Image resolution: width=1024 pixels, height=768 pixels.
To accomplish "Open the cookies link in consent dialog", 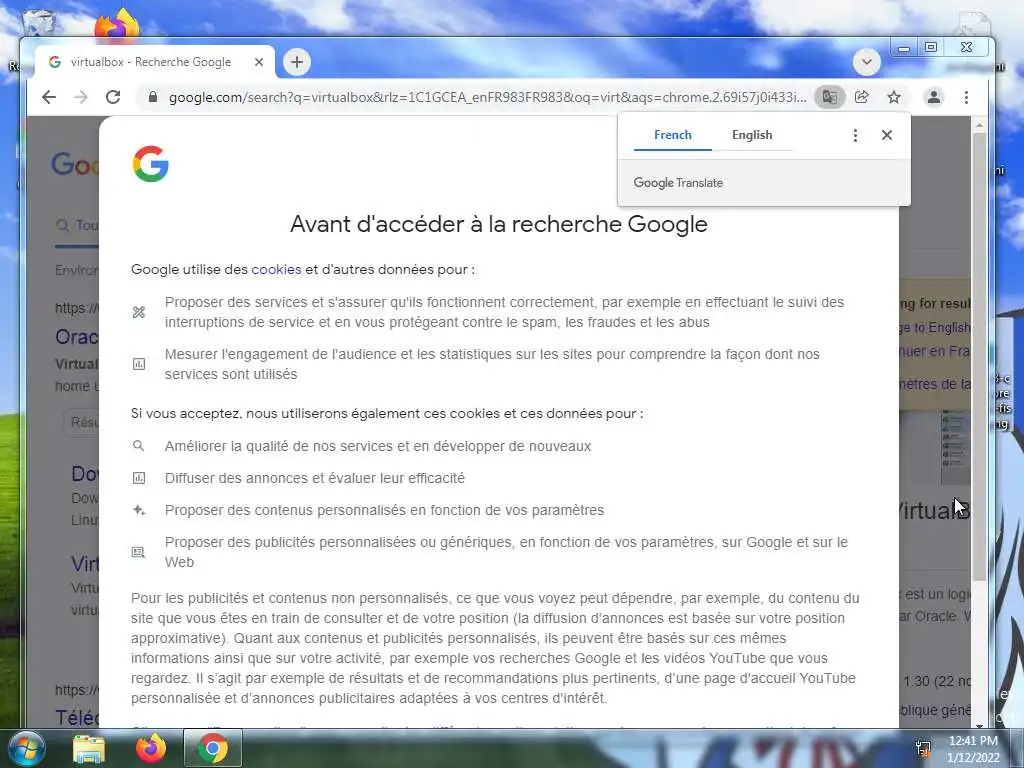I will [x=276, y=269].
